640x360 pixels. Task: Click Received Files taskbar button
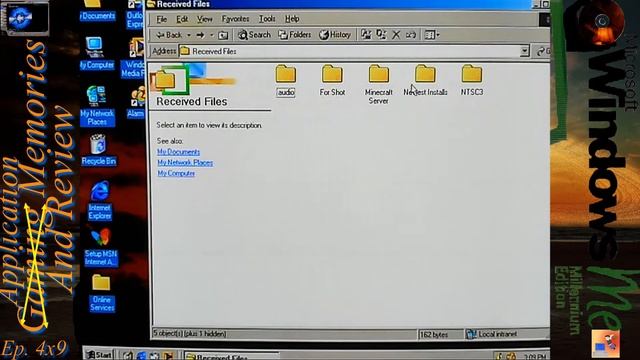(231, 356)
